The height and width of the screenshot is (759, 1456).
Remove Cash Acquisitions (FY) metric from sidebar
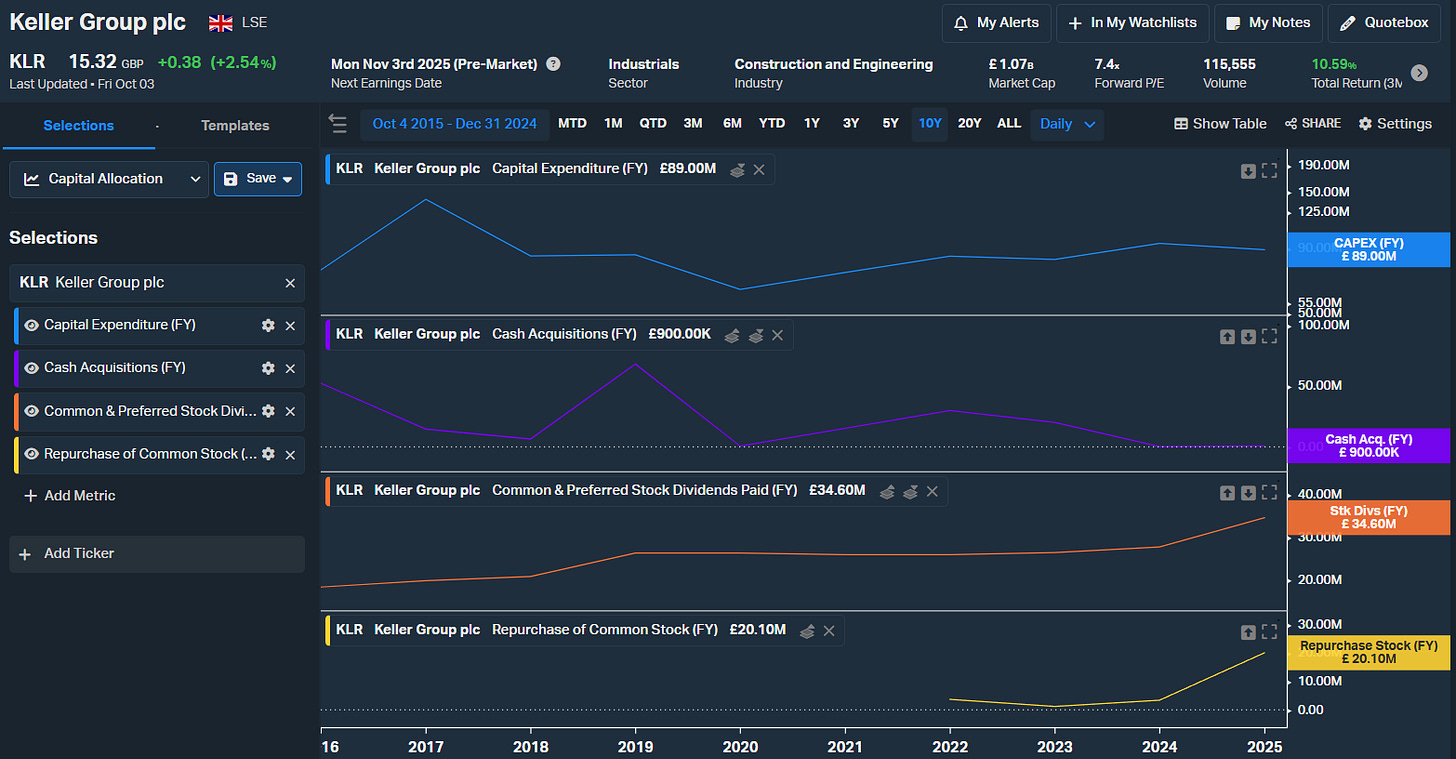[x=290, y=368]
